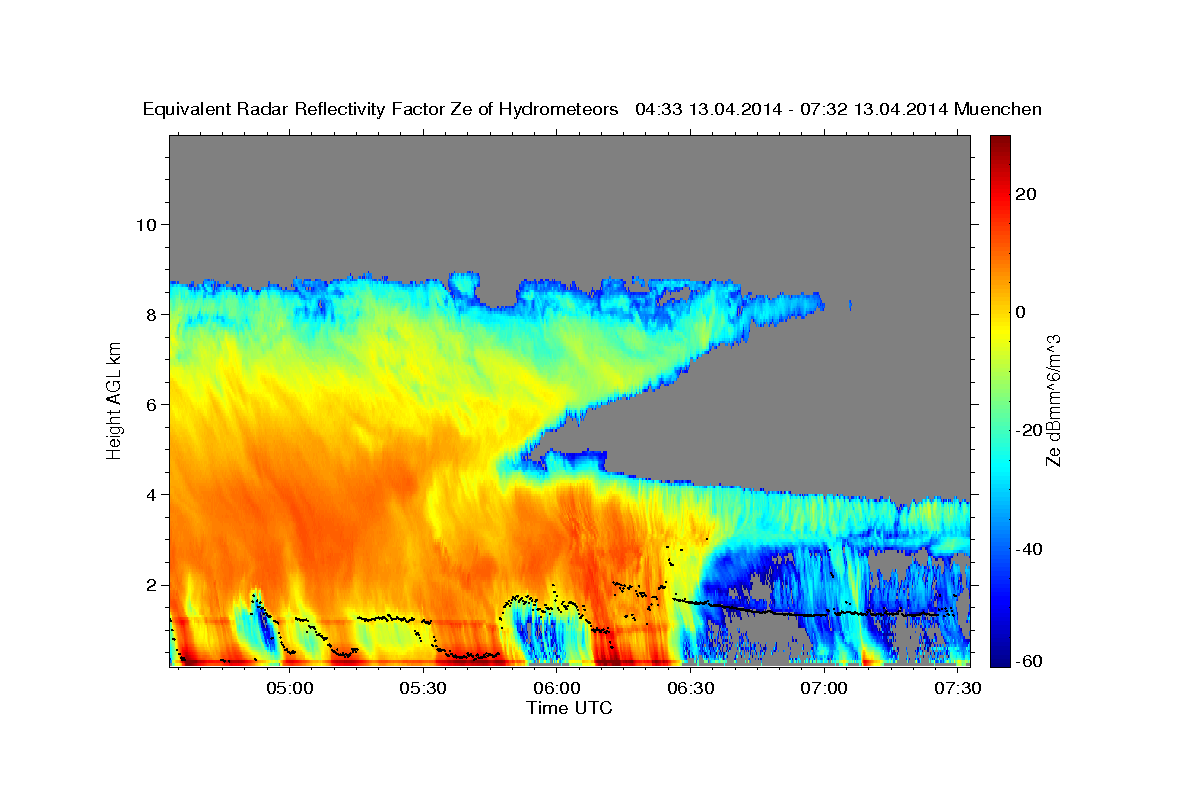The width and height of the screenshot is (1200, 800).
Task: Click the 'Time UTC' axis label
Action: coord(569,708)
